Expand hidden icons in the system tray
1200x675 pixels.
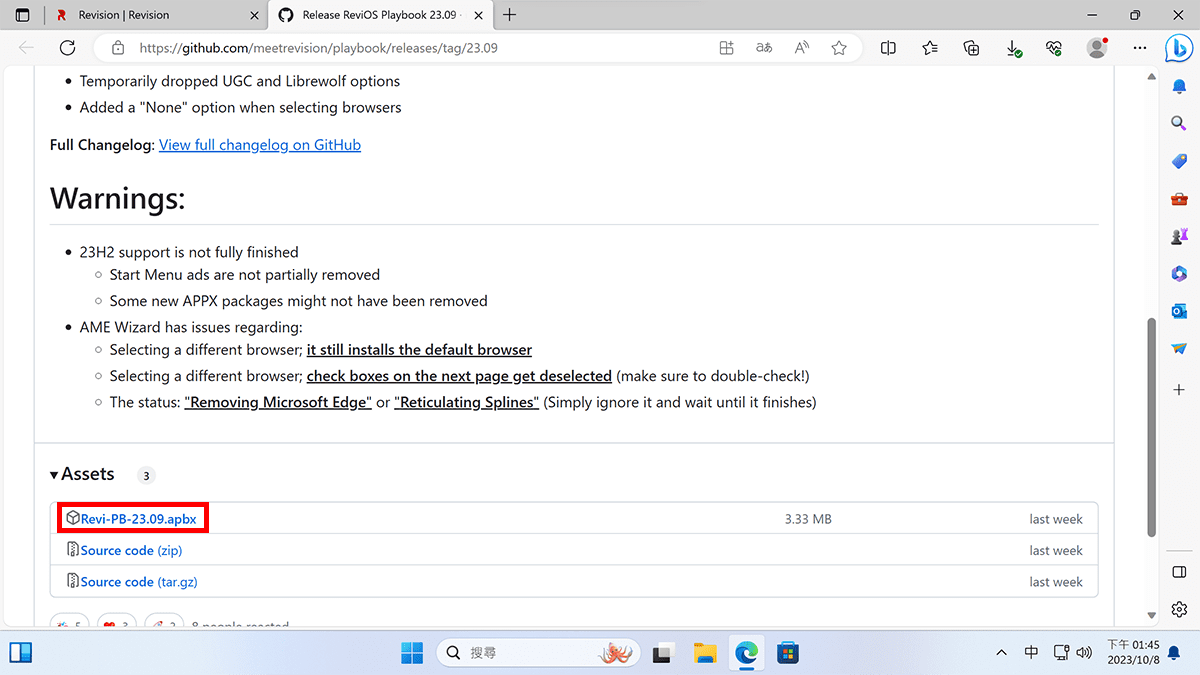pos(1001,652)
